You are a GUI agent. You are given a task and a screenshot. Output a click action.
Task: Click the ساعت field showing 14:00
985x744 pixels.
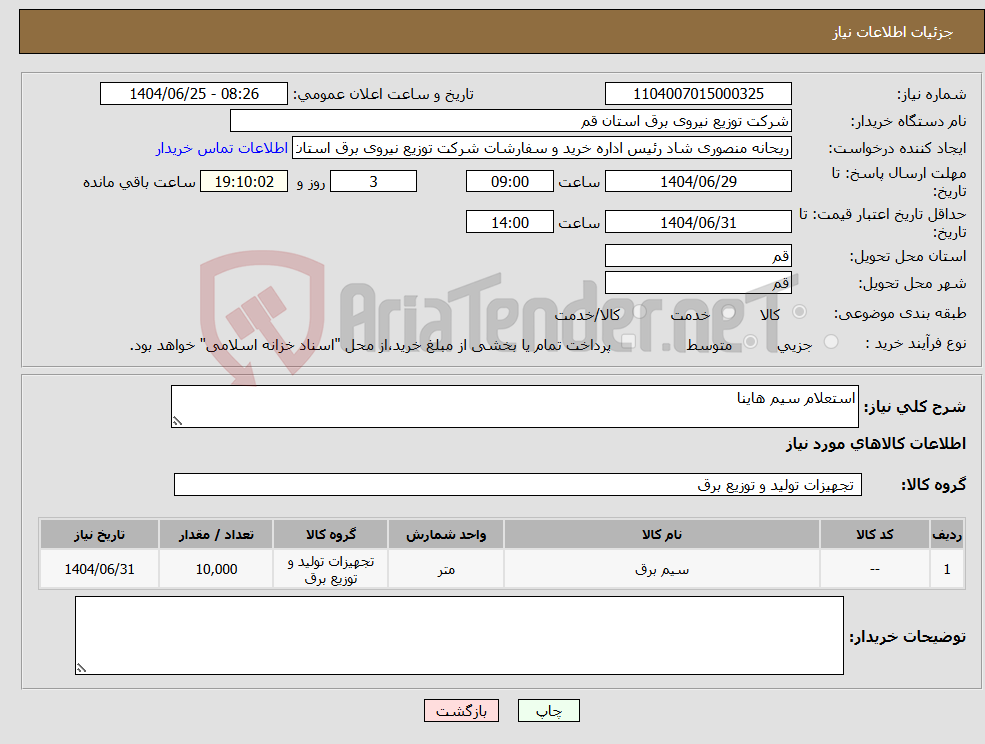click(x=509, y=221)
